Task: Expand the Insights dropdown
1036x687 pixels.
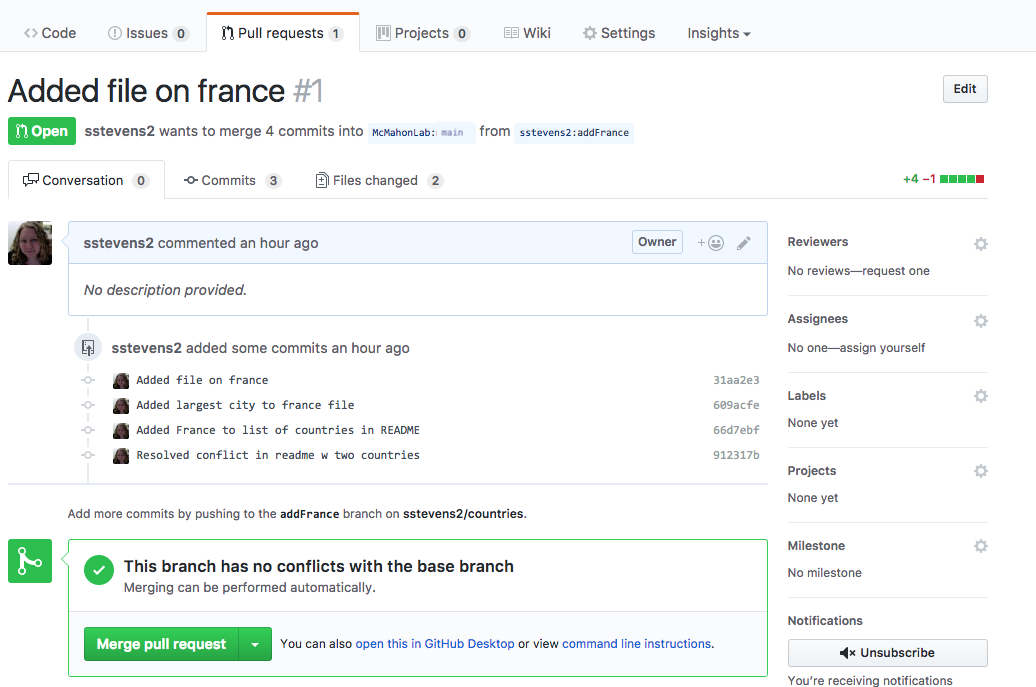Action: [719, 33]
